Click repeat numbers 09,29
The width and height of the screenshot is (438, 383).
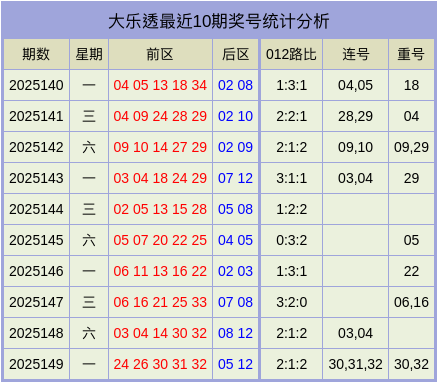(x=411, y=147)
